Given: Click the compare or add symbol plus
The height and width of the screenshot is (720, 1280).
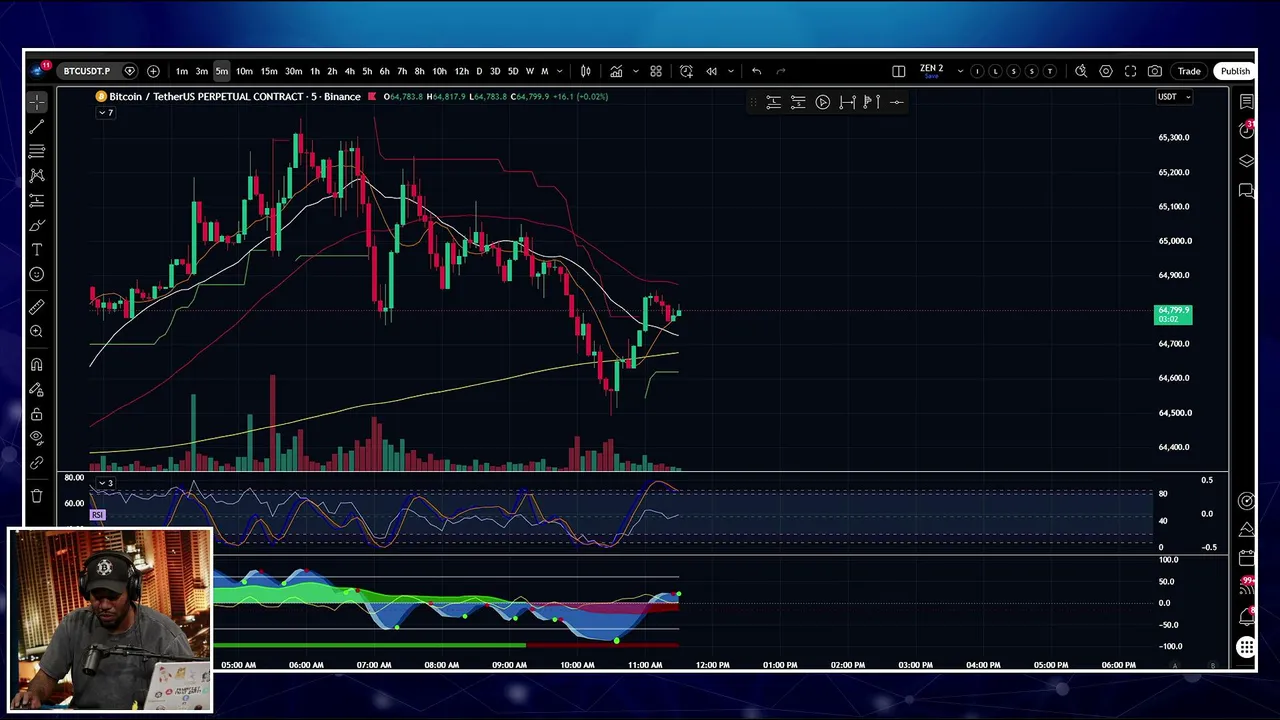Looking at the screenshot, I should (153, 71).
